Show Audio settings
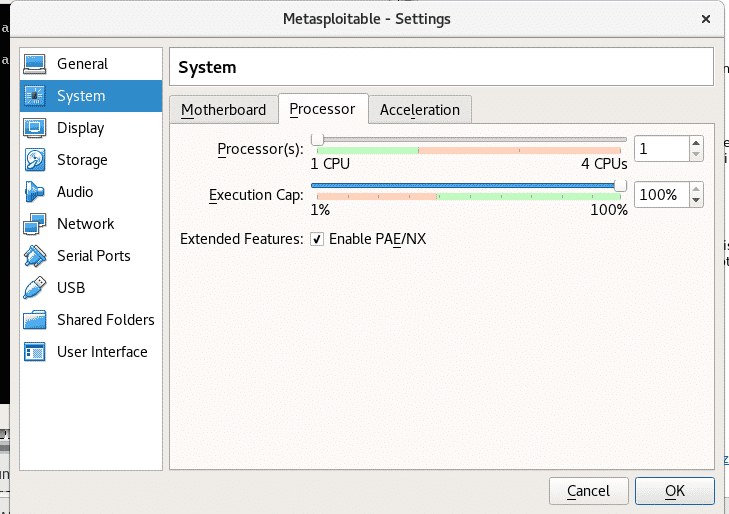Image resolution: width=729 pixels, height=514 pixels. pyautogui.click(x=91, y=192)
